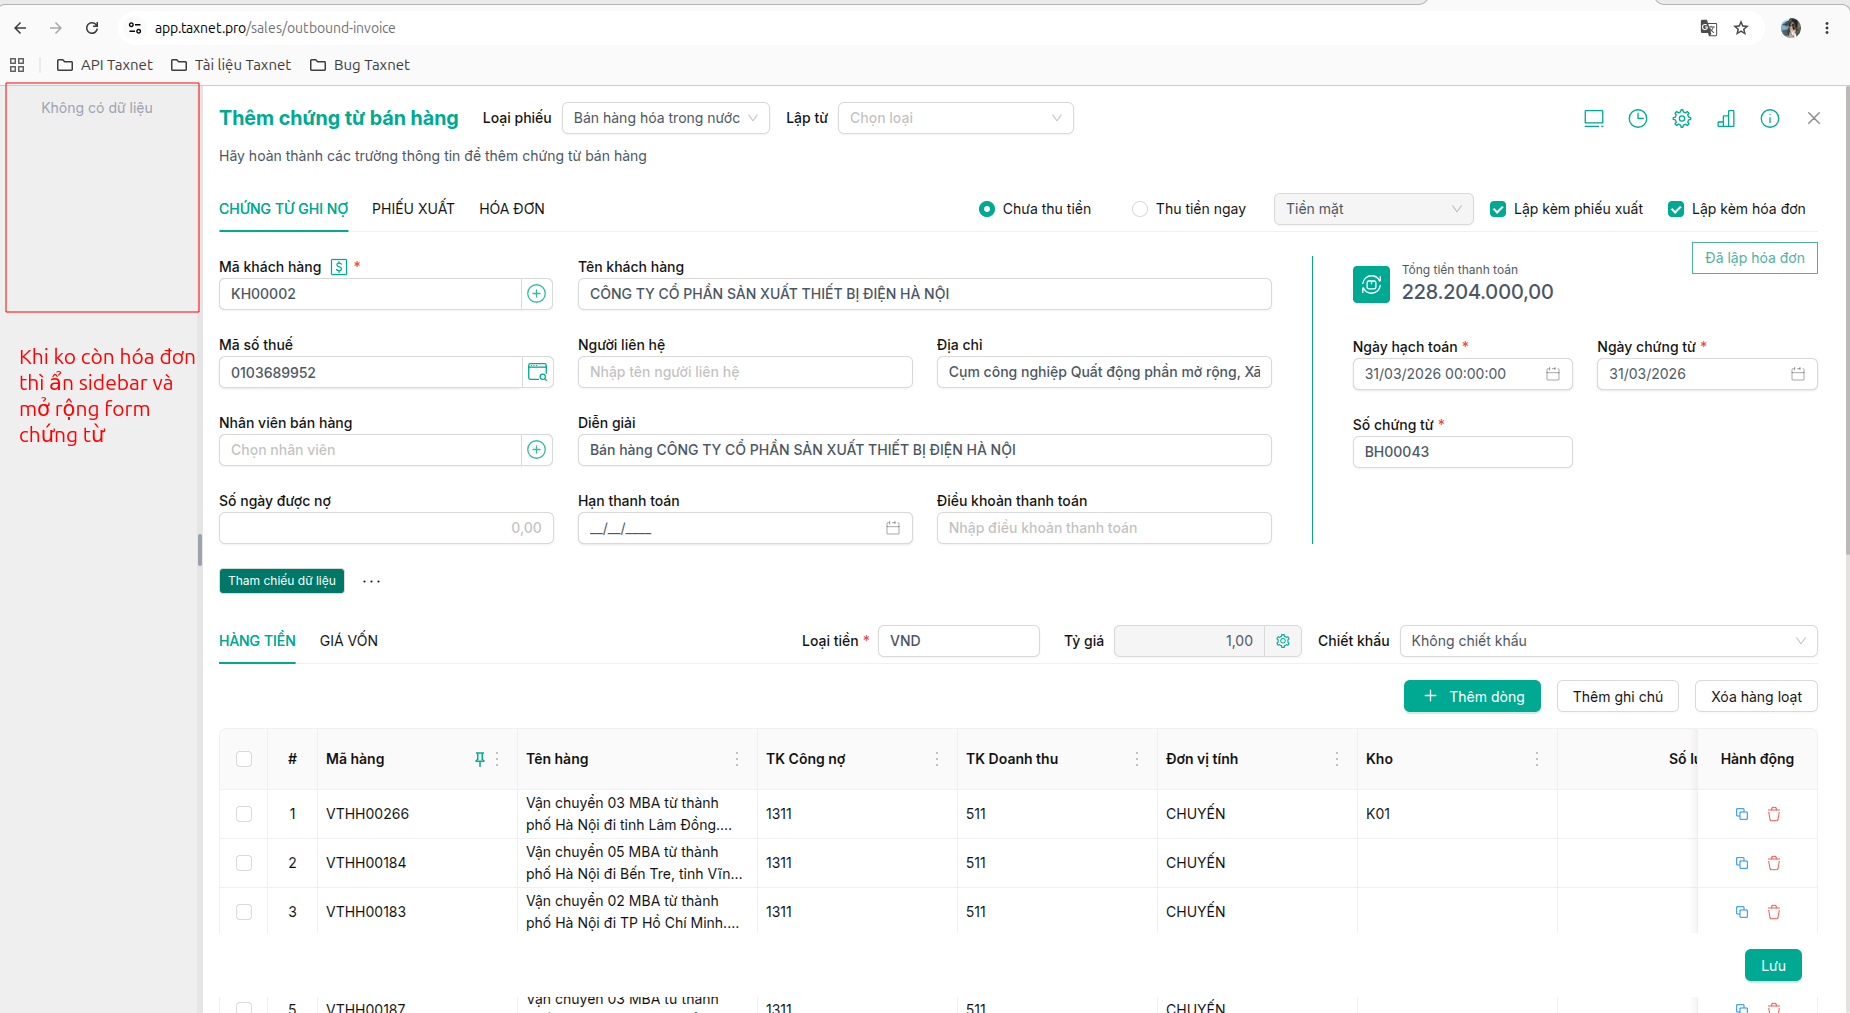The height and width of the screenshot is (1013, 1850).
Task: Duplicate row VTHH00184 with copy icon
Action: pyautogui.click(x=1742, y=863)
